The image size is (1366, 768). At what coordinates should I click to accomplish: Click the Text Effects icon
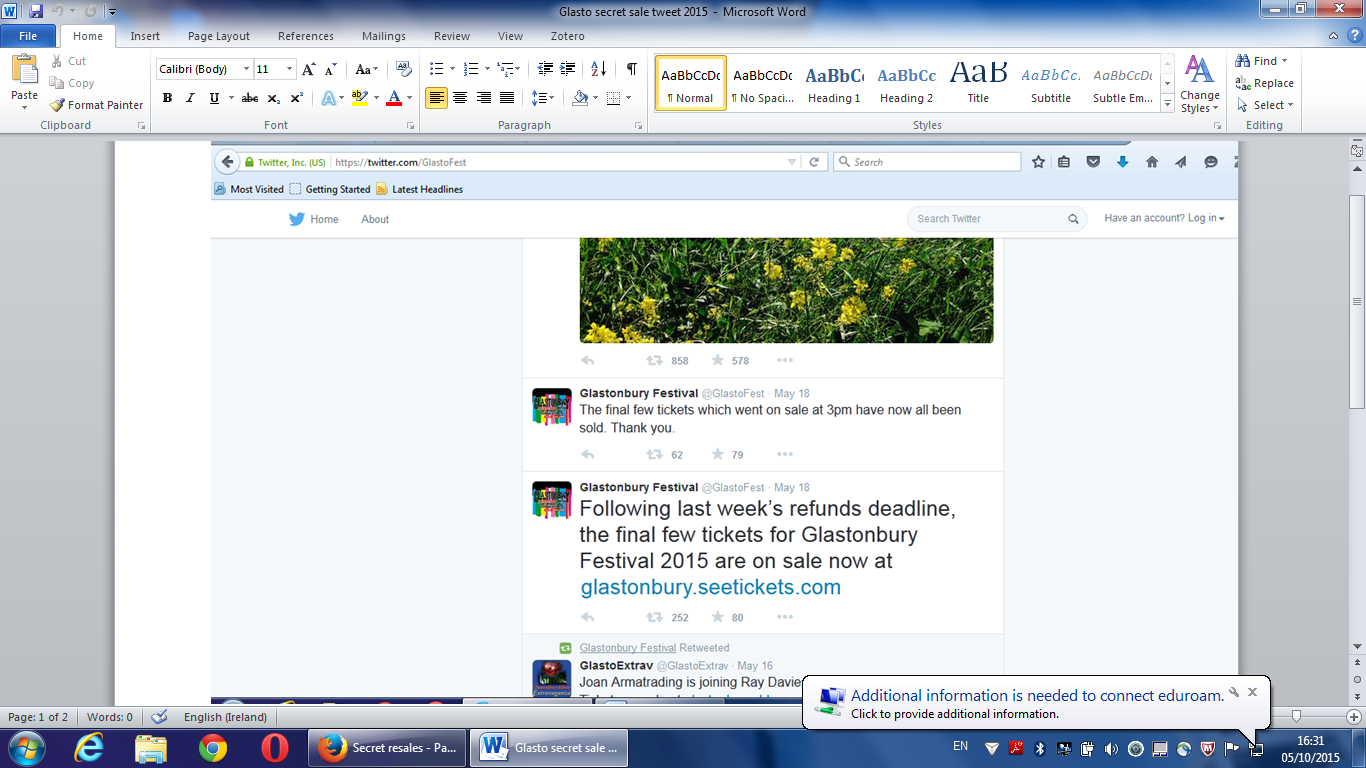click(328, 98)
